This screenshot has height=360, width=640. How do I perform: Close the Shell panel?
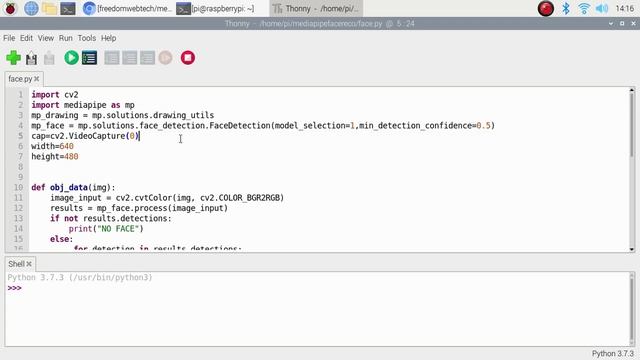pos(29,264)
